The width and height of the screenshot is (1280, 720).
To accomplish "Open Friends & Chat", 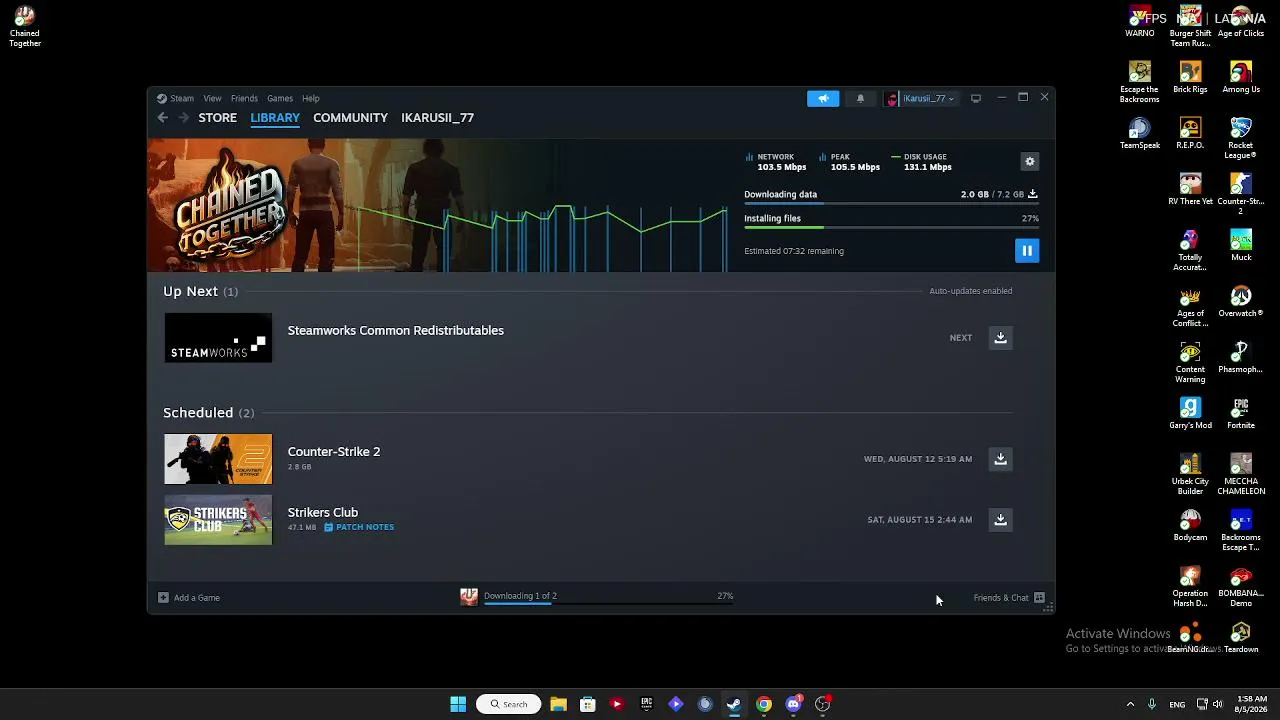I will [1009, 598].
